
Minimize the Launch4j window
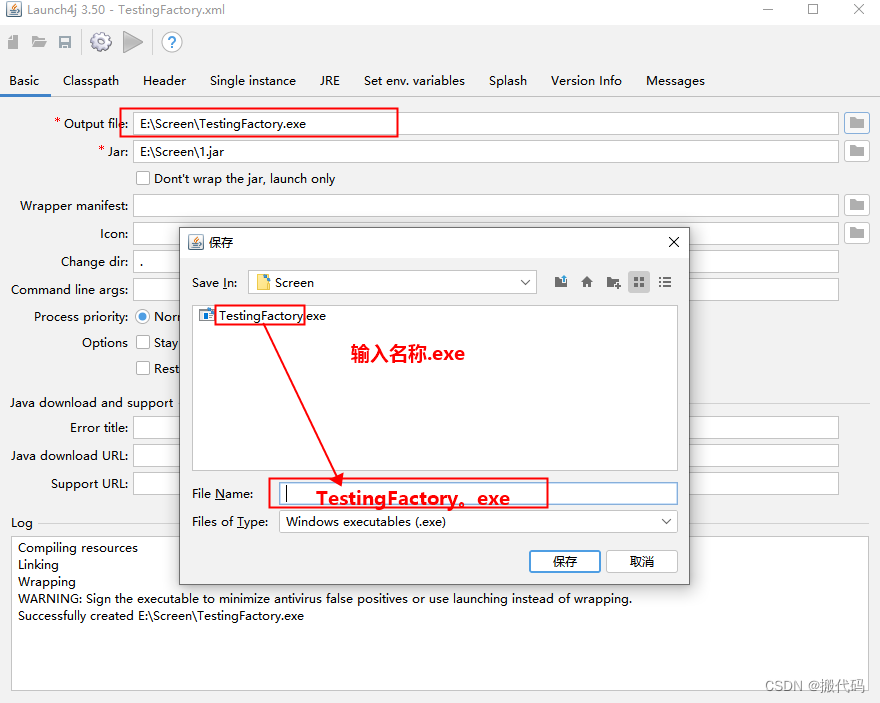tap(768, 10)
